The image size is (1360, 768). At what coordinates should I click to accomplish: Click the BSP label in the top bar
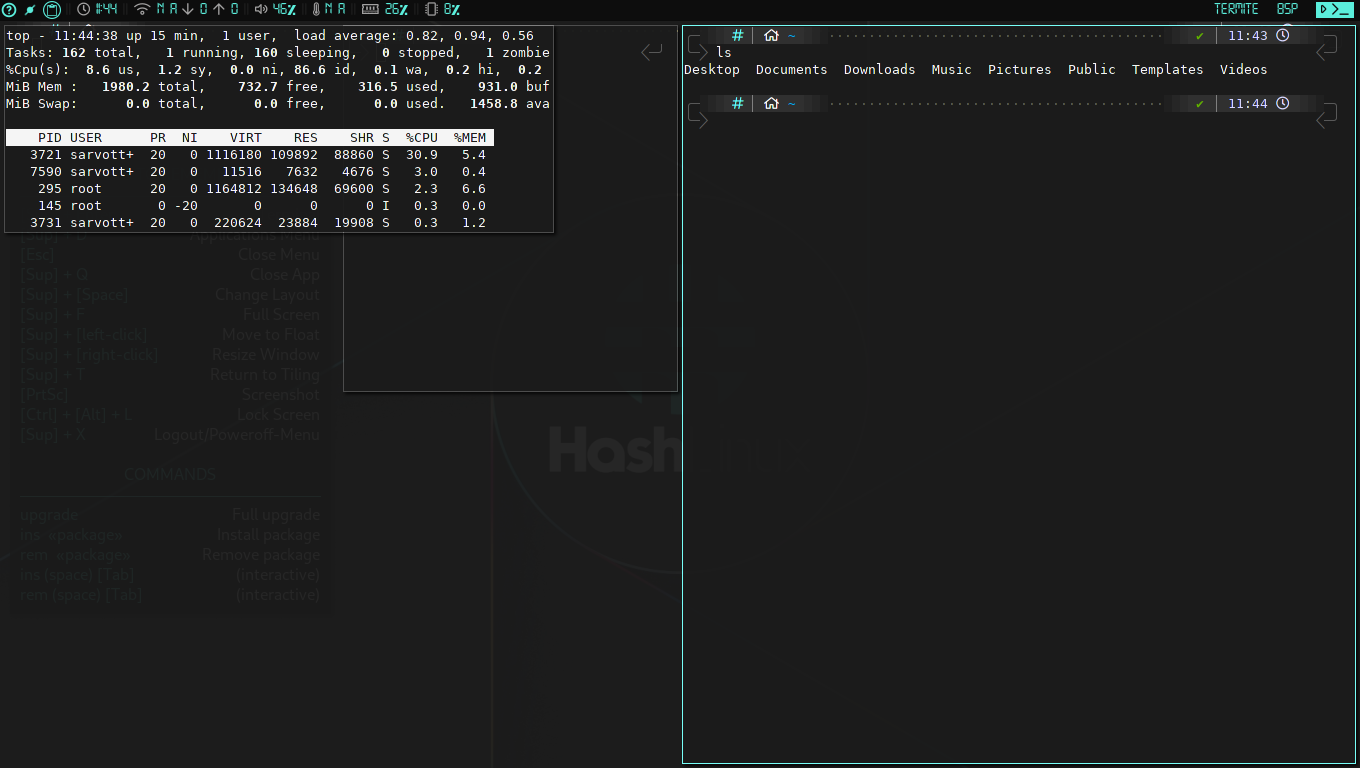tap(1287, 8)
